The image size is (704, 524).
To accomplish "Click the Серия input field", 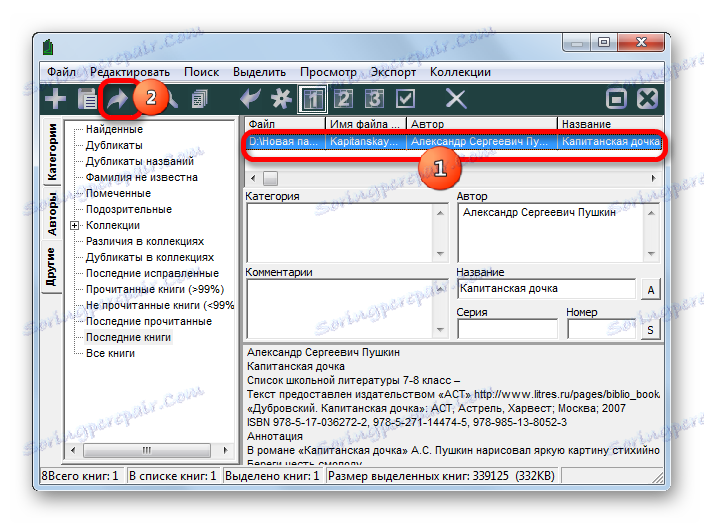I will click(507, 329).
